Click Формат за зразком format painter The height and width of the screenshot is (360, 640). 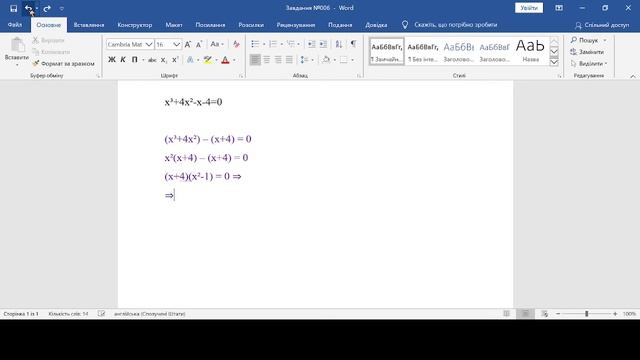64,64
